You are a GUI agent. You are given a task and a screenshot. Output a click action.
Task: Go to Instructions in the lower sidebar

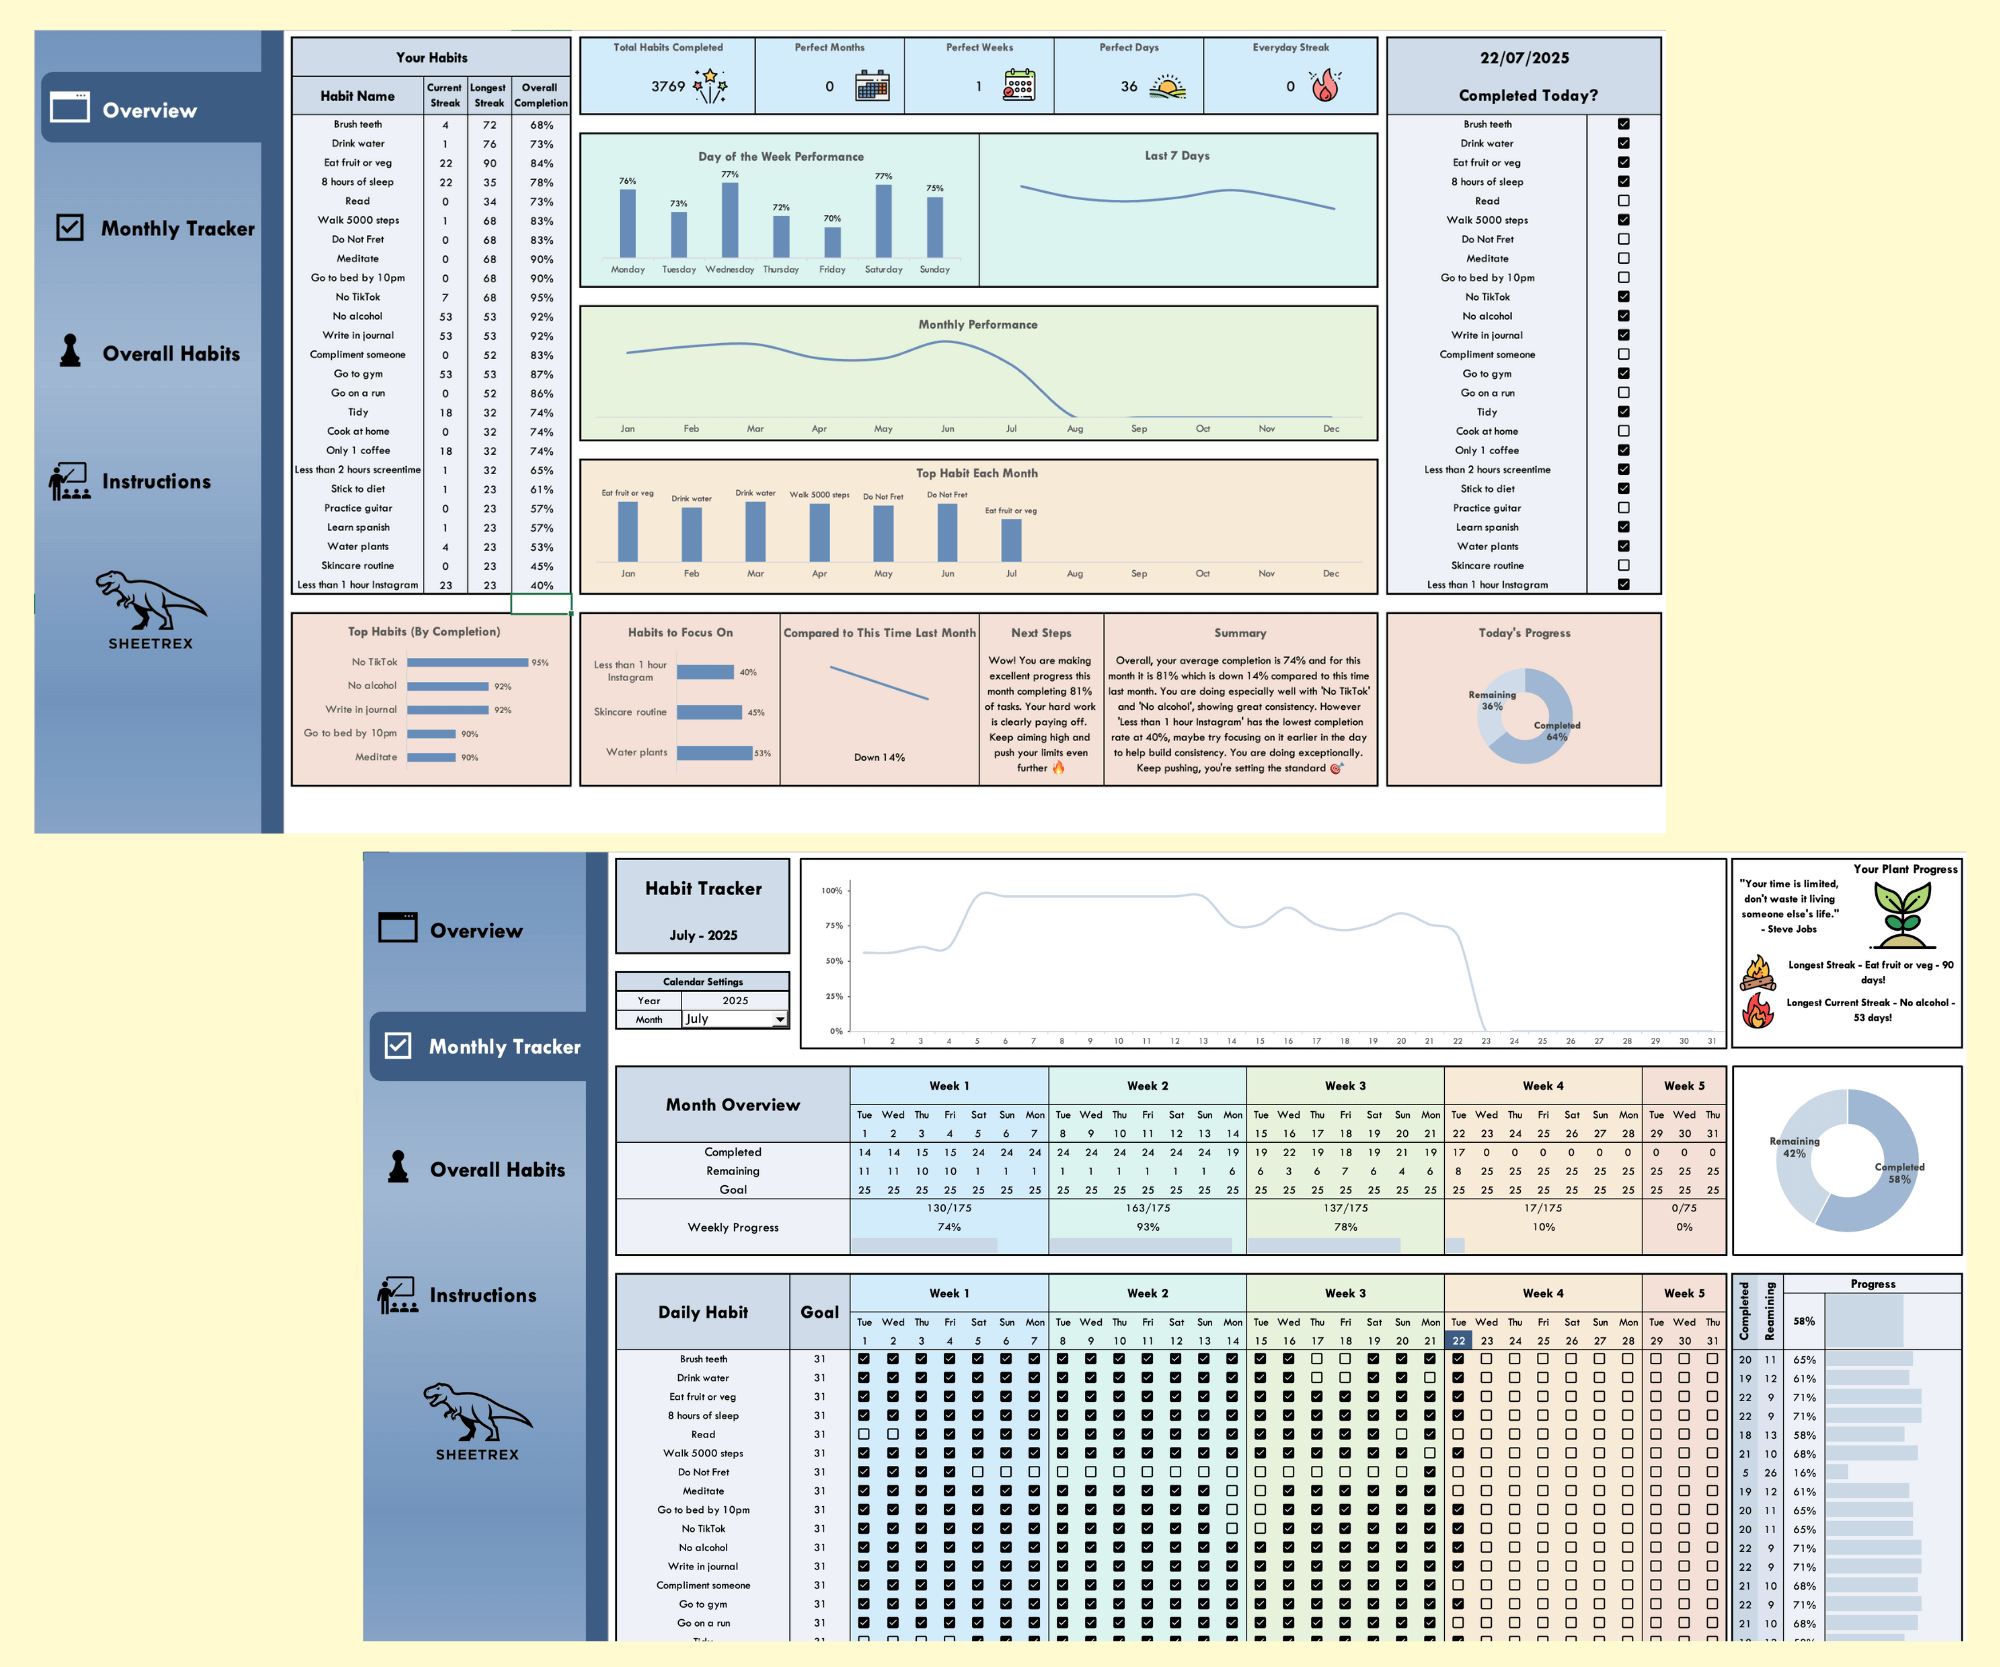coord(458,1295)
